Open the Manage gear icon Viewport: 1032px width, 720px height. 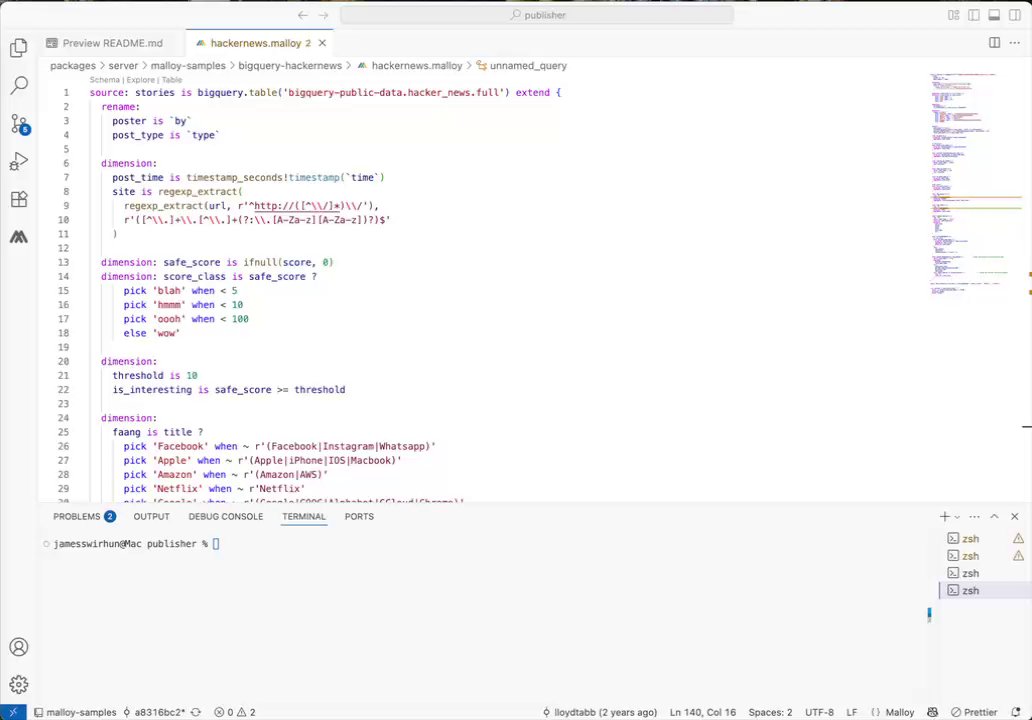point(19,684)
